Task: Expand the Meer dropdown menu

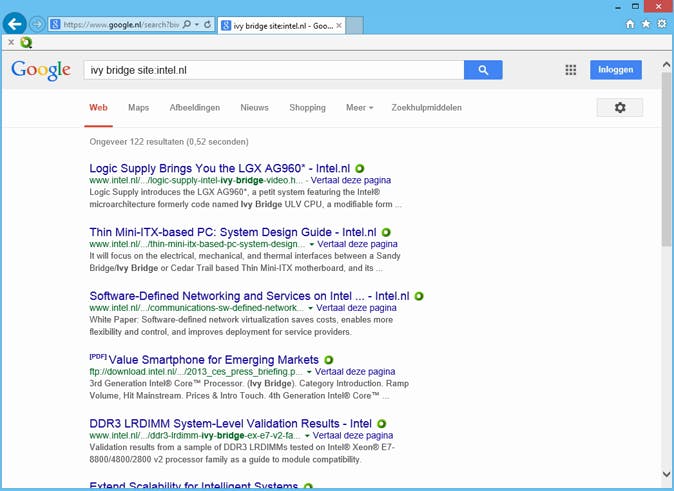Action: coord(359,107)
